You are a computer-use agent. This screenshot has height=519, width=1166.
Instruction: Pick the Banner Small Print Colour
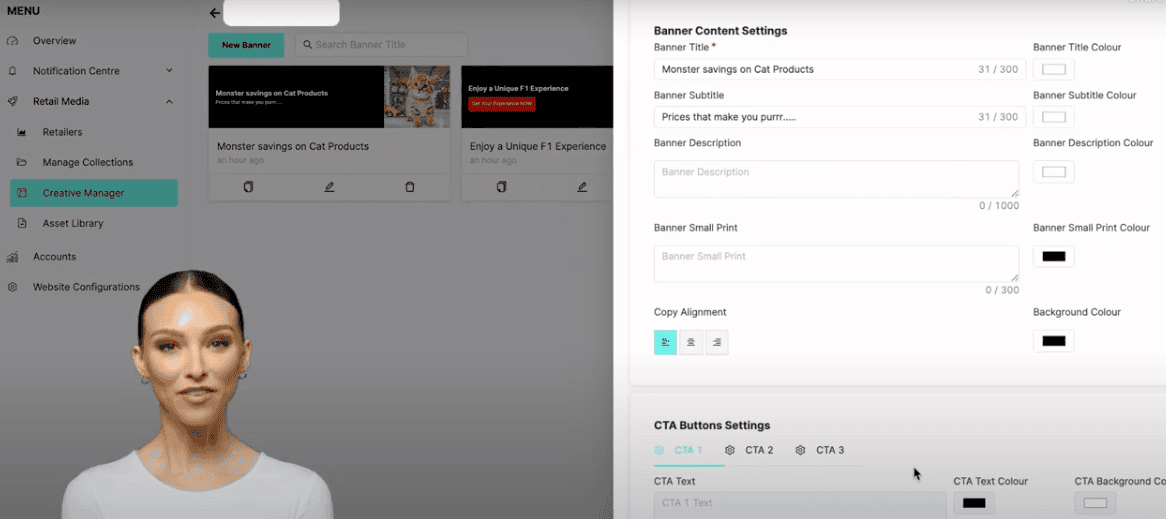click(1053, 256)
